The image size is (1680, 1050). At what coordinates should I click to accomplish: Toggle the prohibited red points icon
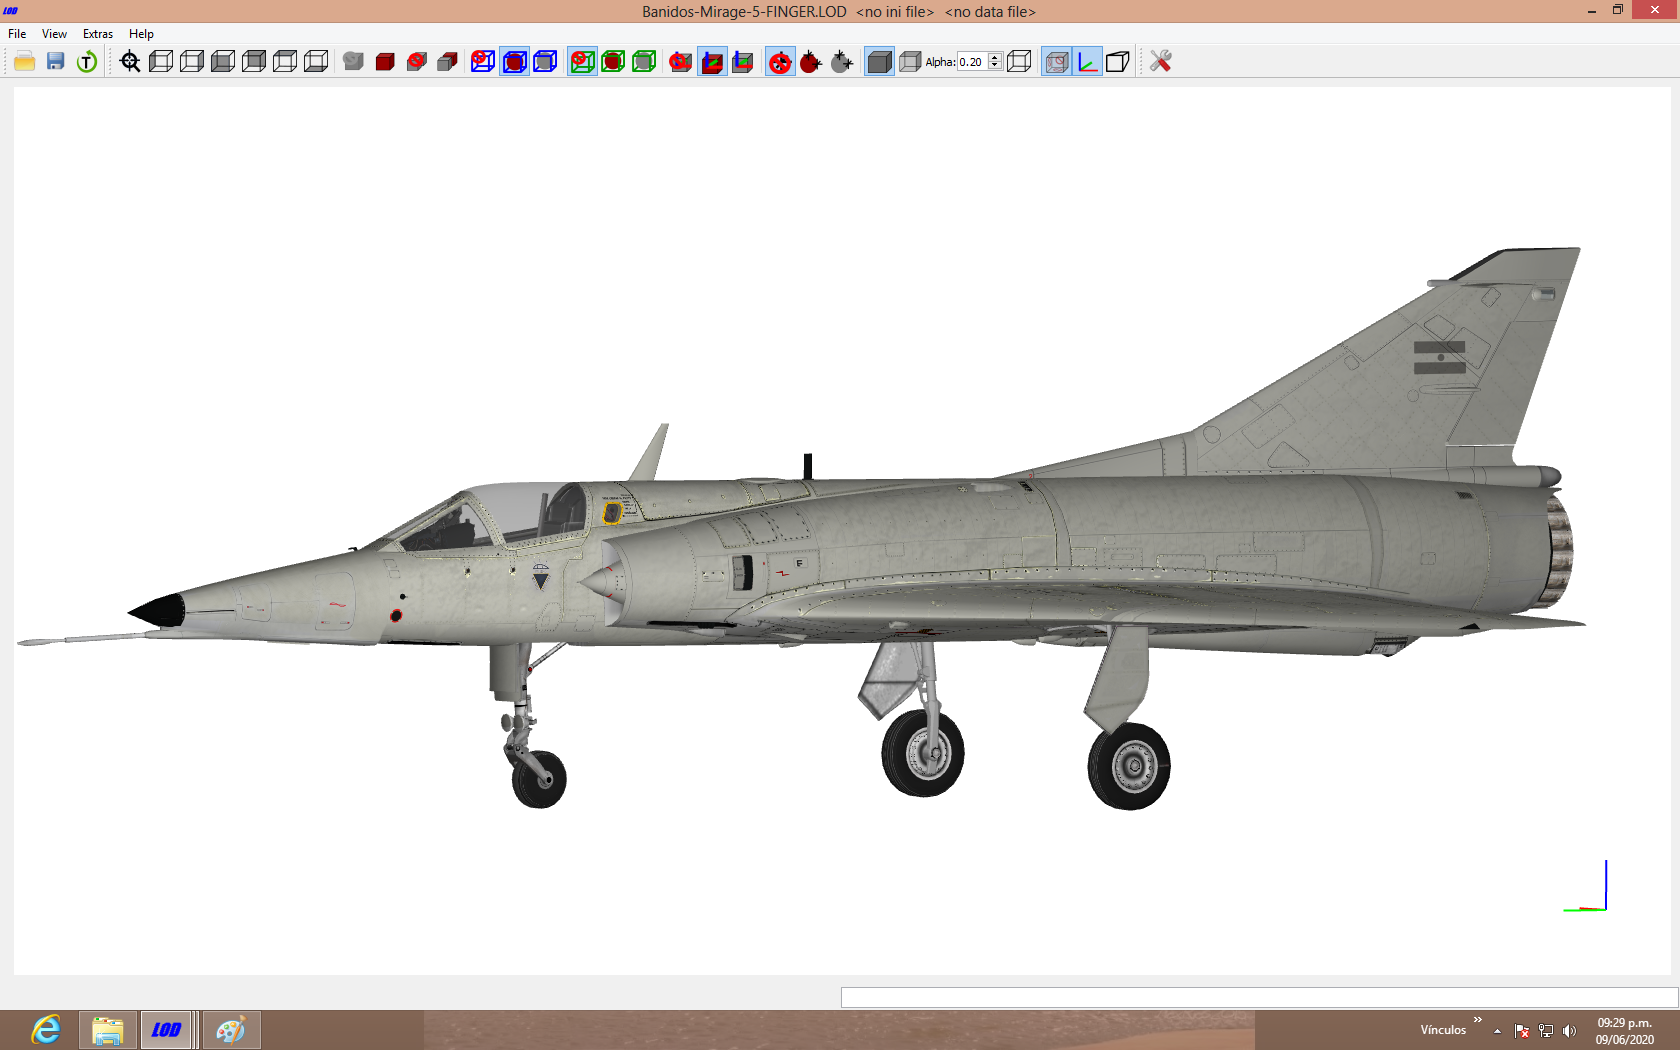click(x=780, y=62)
